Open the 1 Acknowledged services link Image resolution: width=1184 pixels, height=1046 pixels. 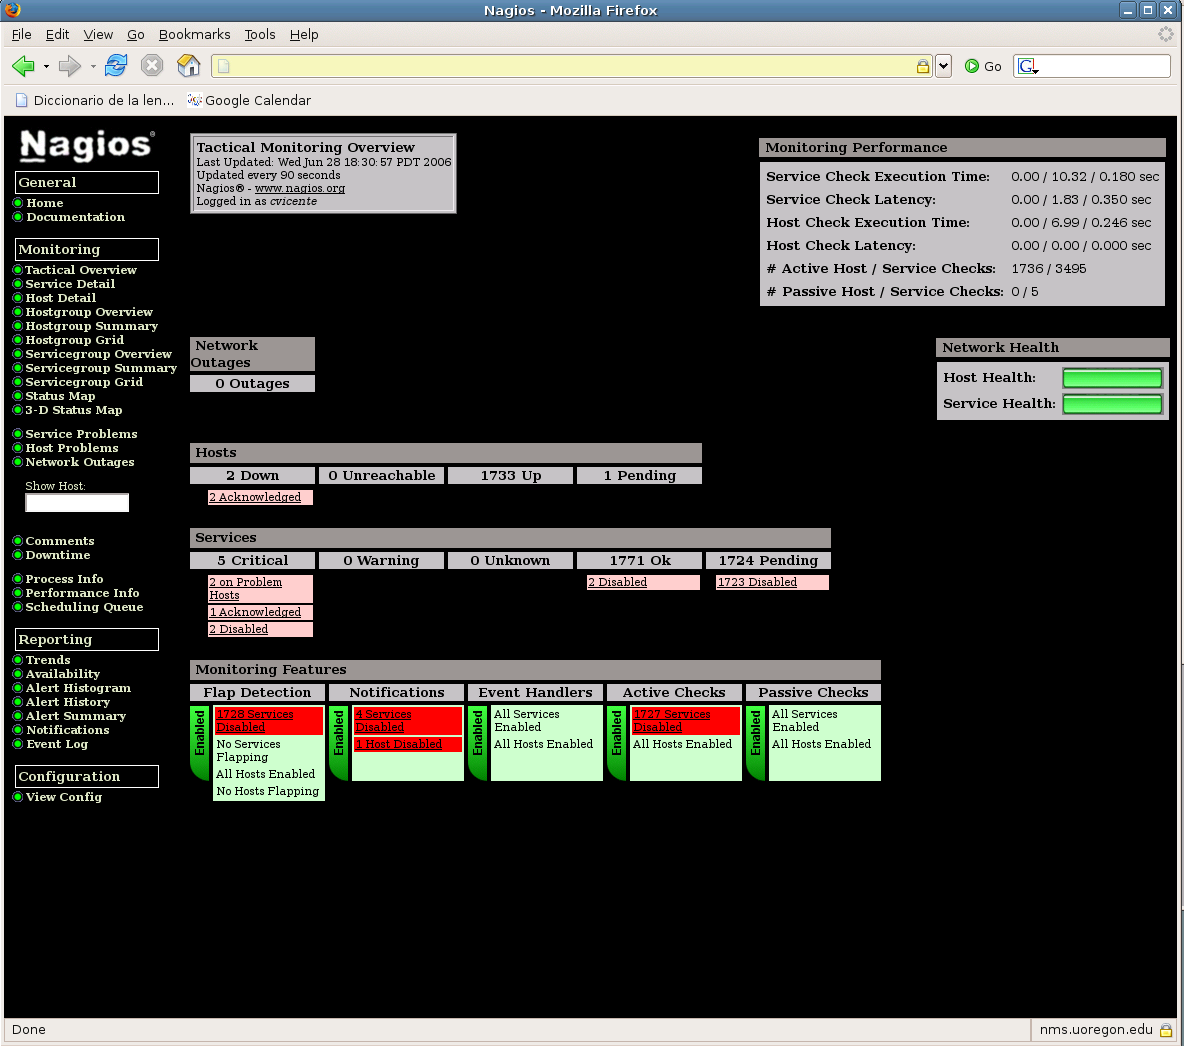coord(255,612)
